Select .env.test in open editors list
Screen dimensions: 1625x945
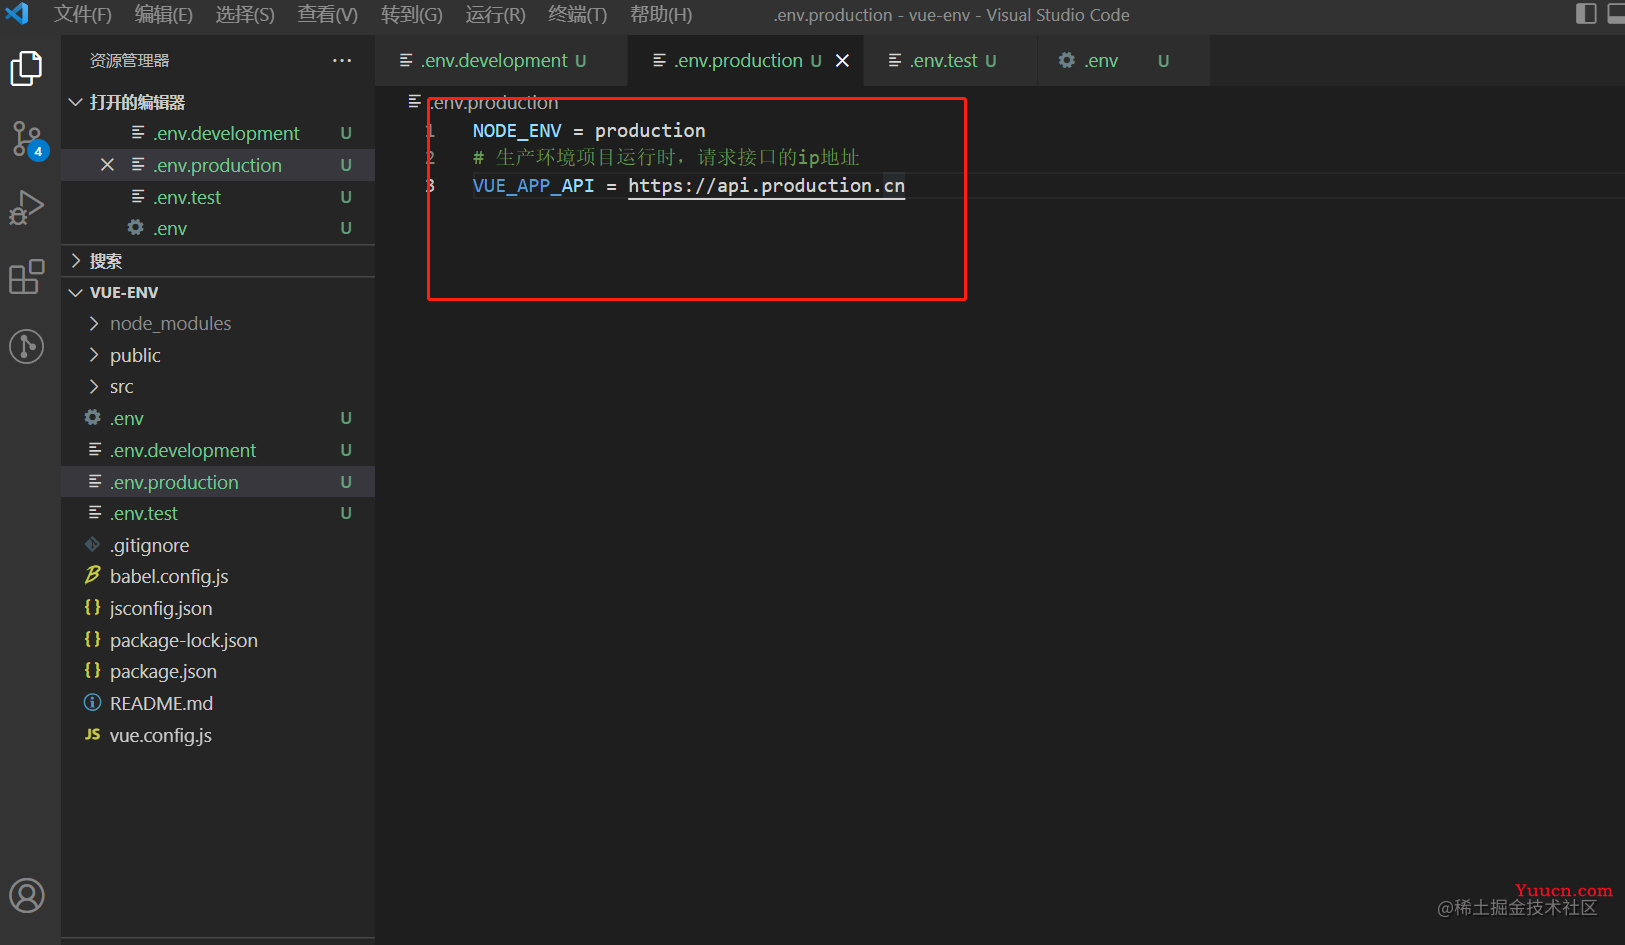218,197
